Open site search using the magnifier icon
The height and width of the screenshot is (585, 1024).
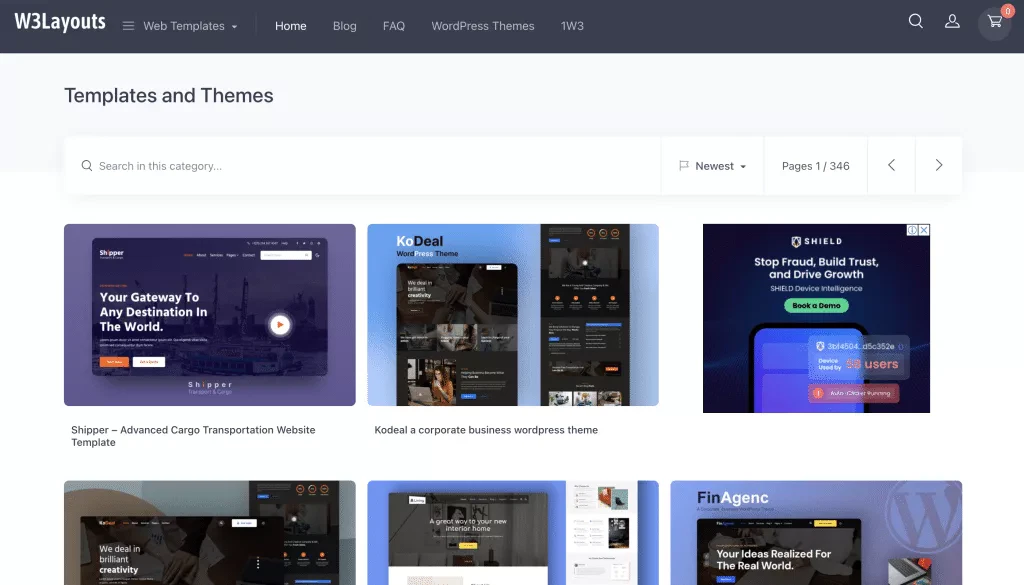[x=915, y=20]
